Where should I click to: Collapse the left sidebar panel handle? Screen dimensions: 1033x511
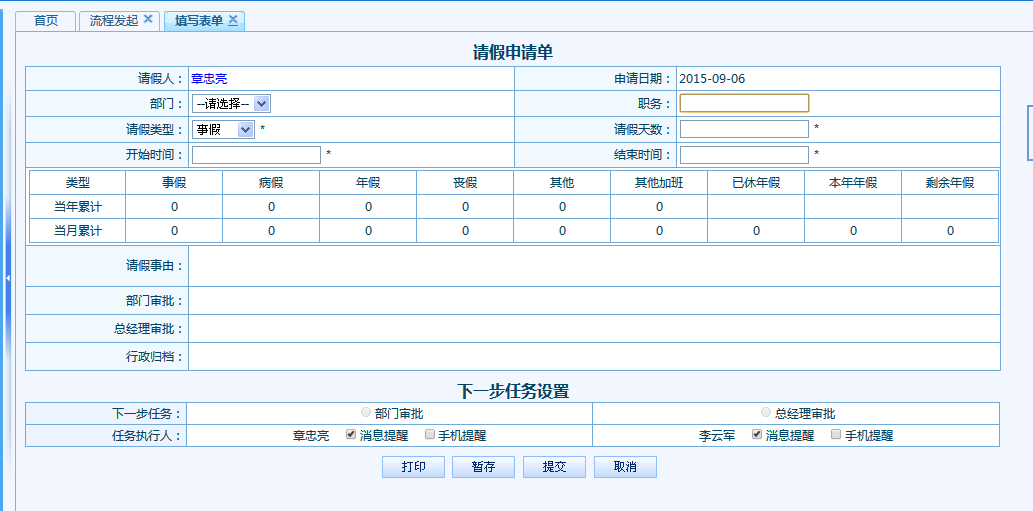pyautogui.click(x=8, y=279)
